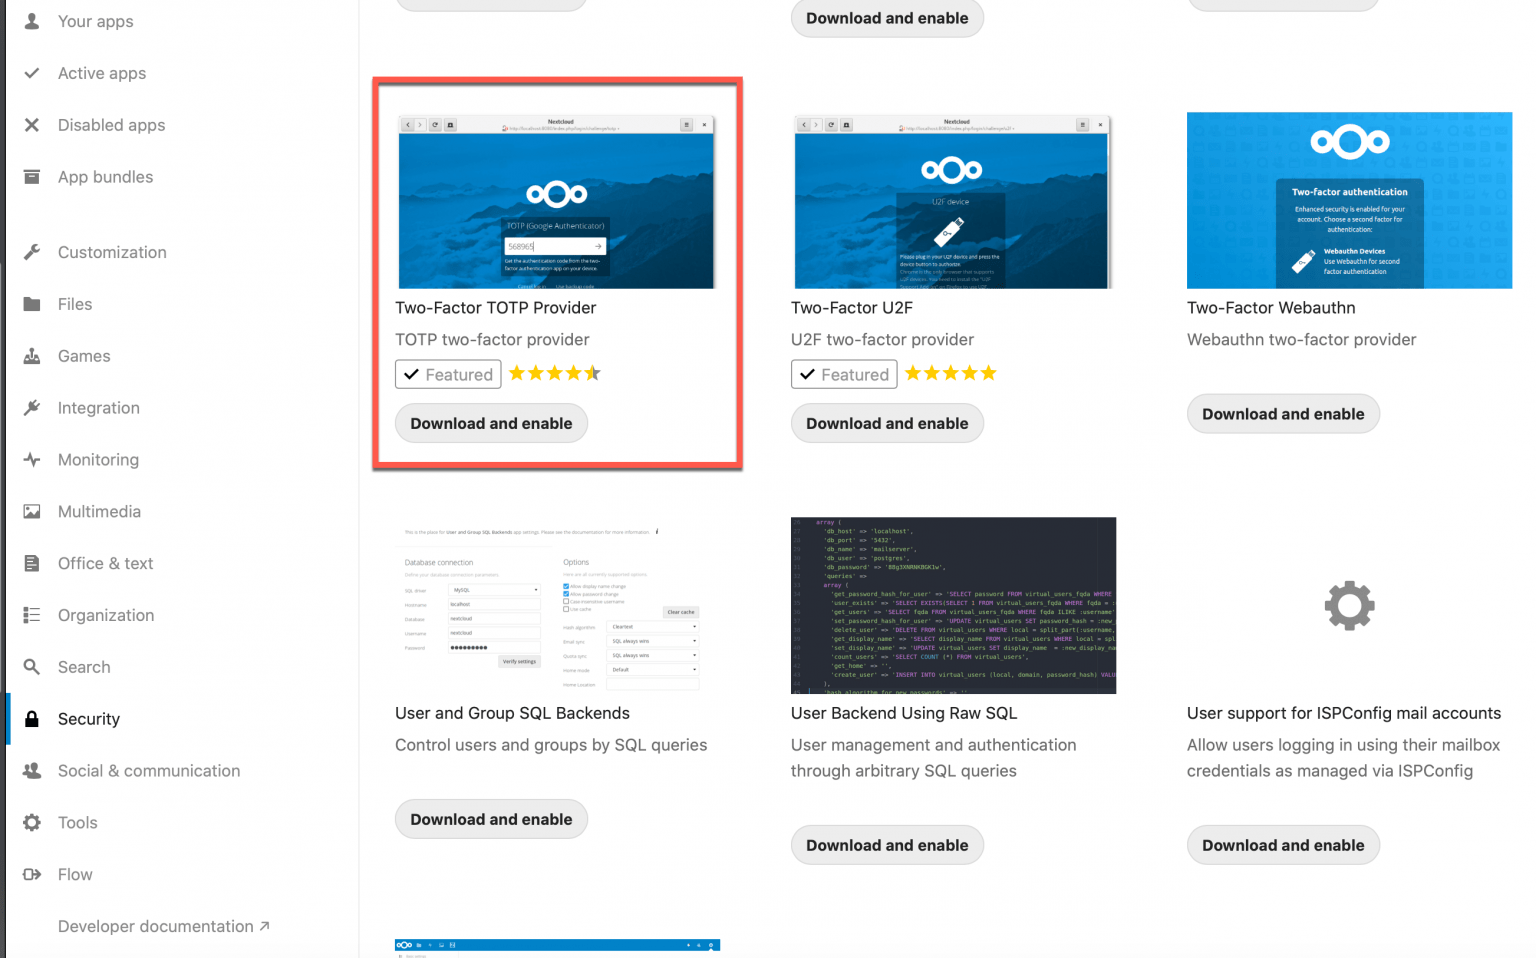
Task: Select the checkmark icon for Active apps
Action: point(32,73)
